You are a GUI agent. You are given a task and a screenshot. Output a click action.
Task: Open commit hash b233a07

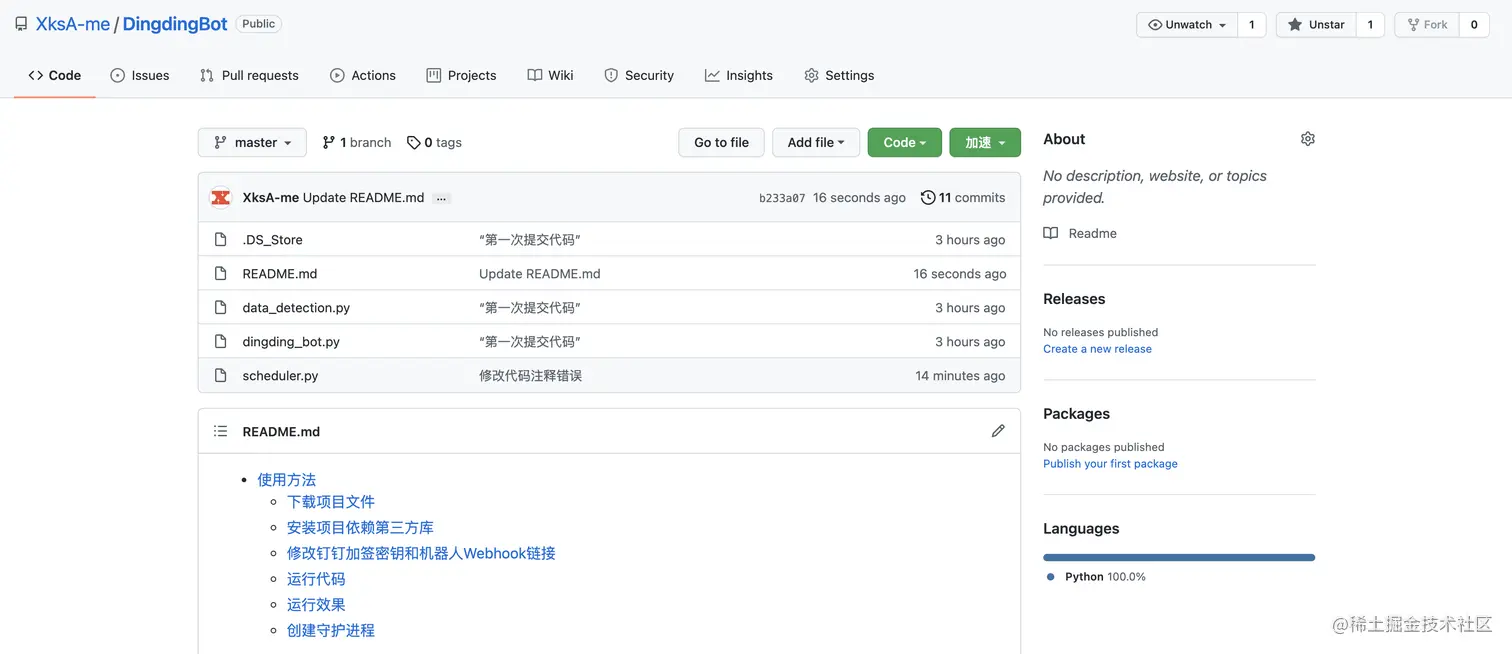pyautogui.click(x=782, y=198)
